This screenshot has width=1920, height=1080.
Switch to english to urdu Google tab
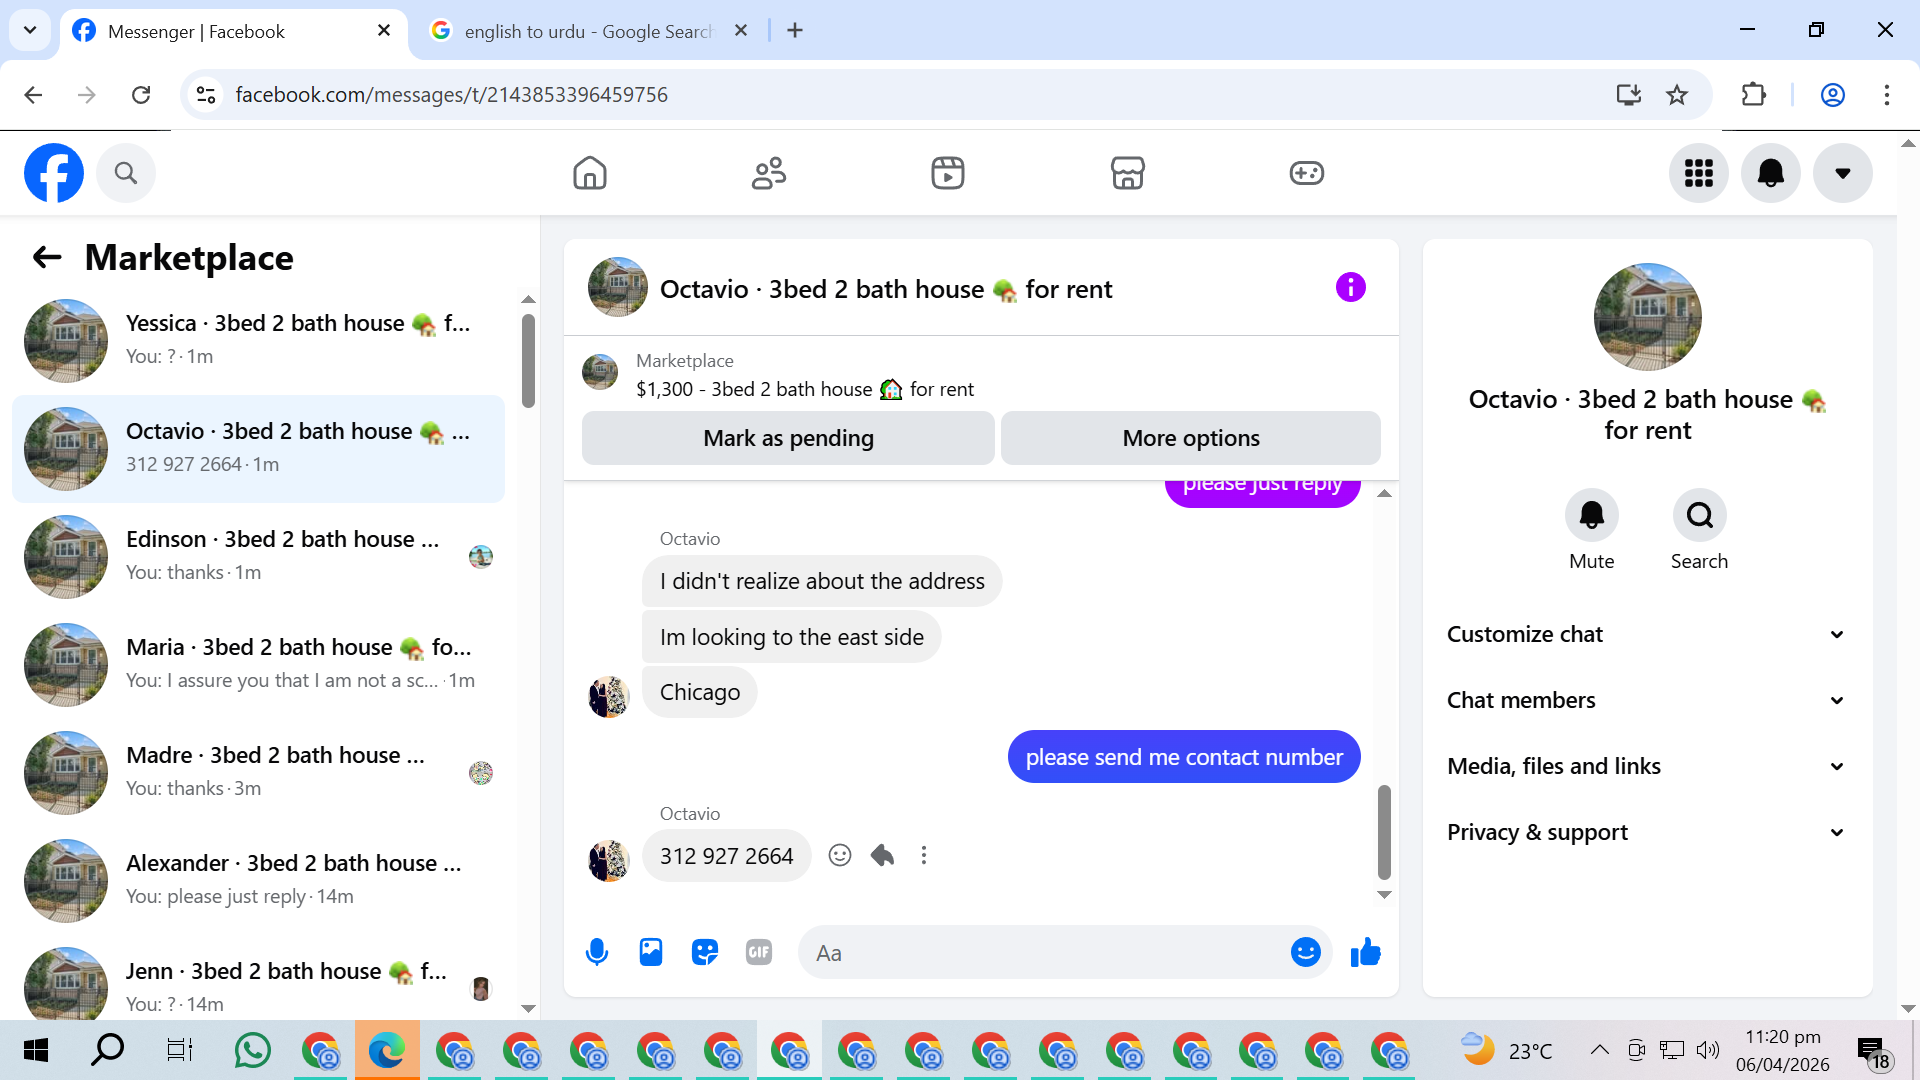[x=590, y=31]
